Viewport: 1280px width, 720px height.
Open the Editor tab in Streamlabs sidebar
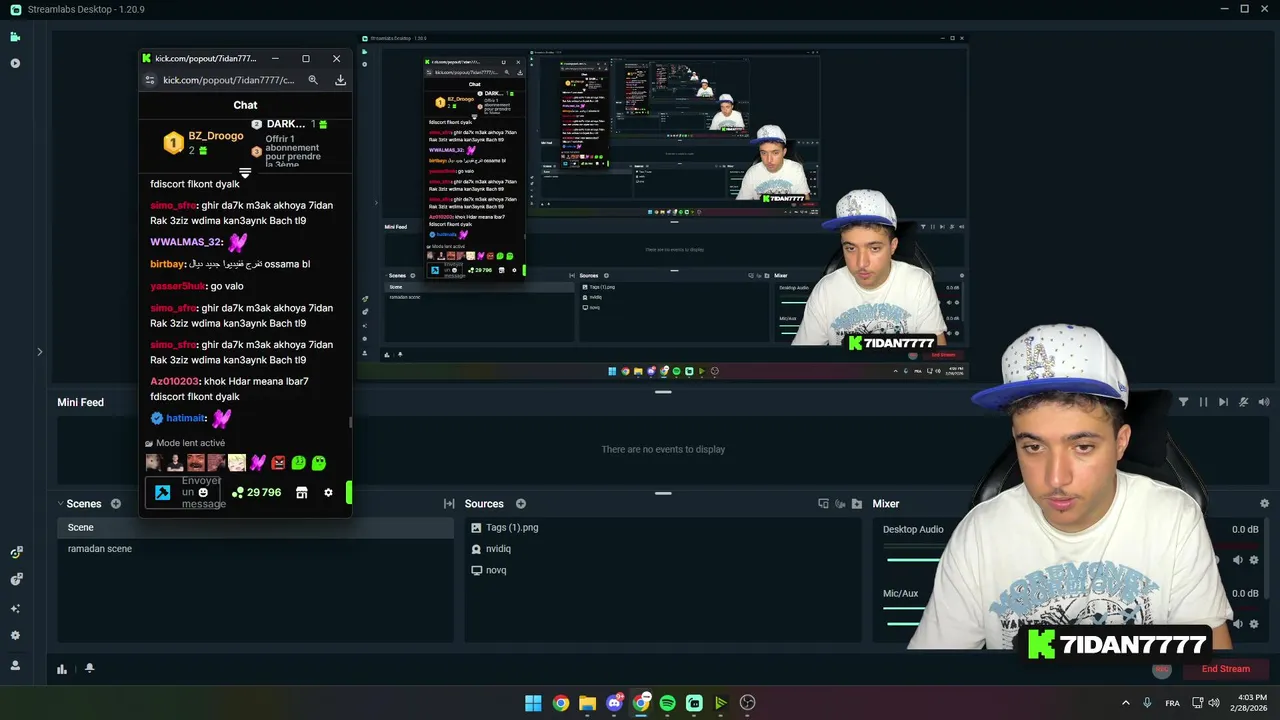coord(15,37)
